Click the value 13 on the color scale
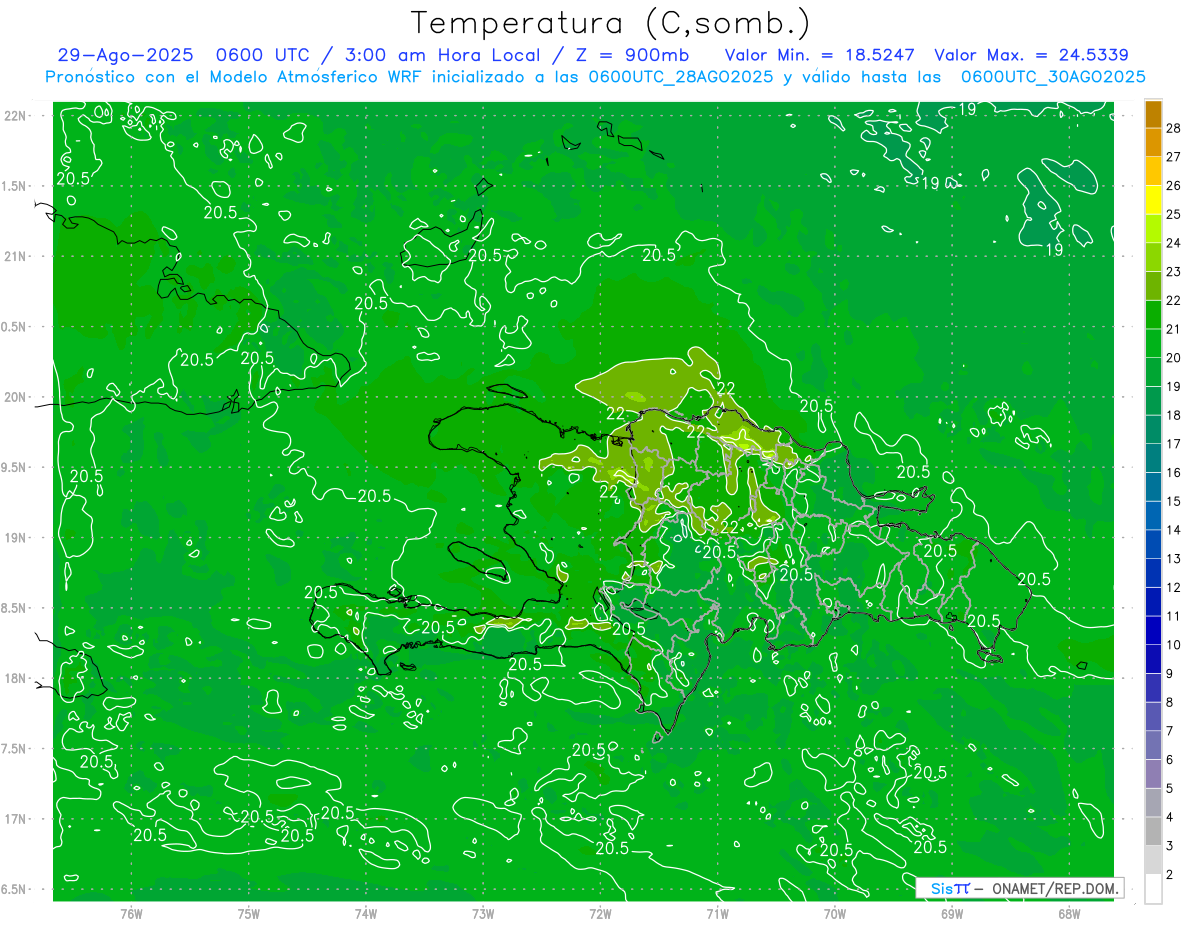 tap(1174, 558)
